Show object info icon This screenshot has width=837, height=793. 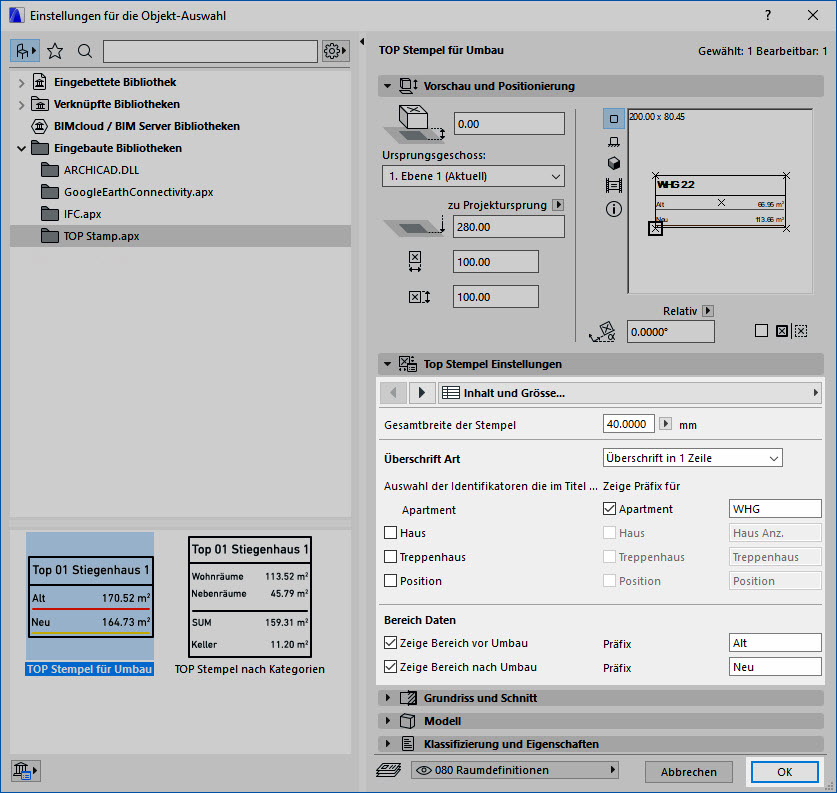click(x=614, y=209)
